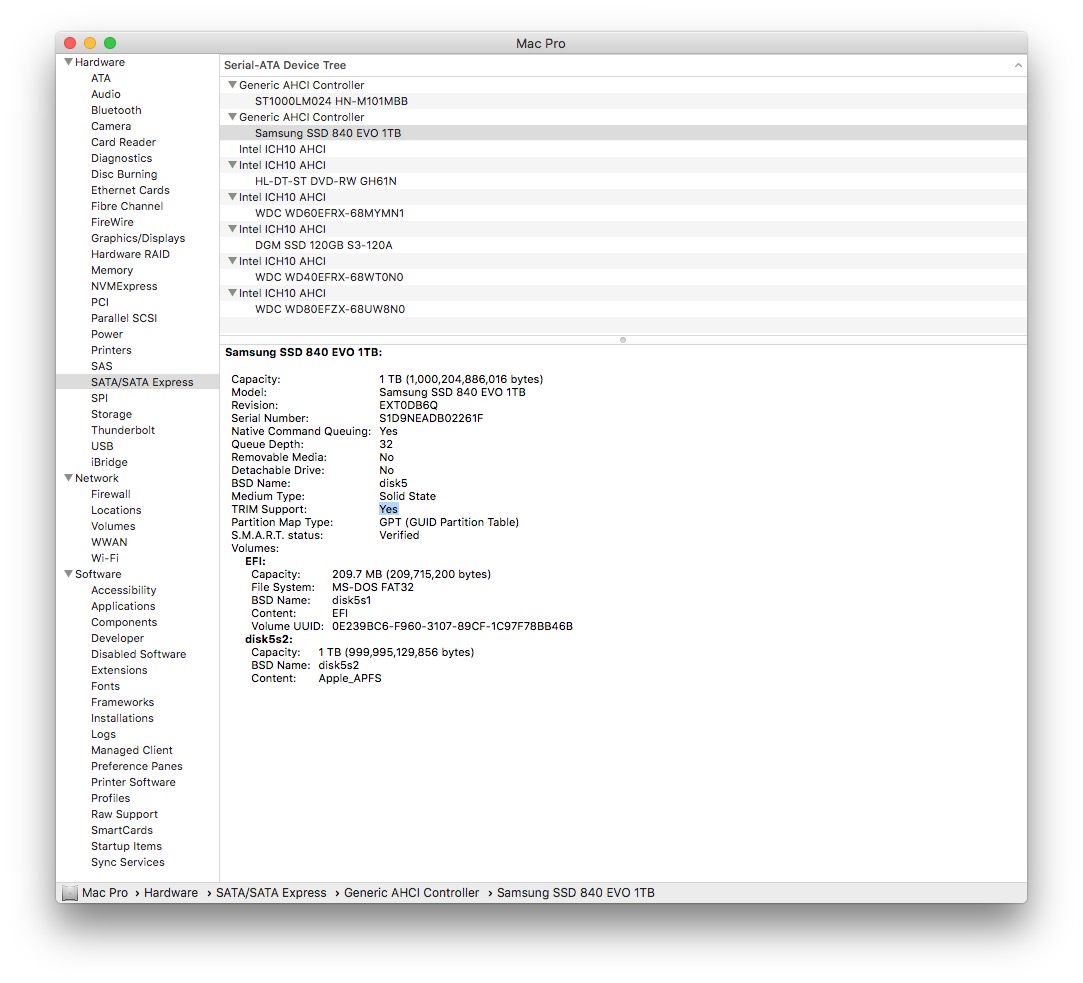Show Power information

pos(107,334)
